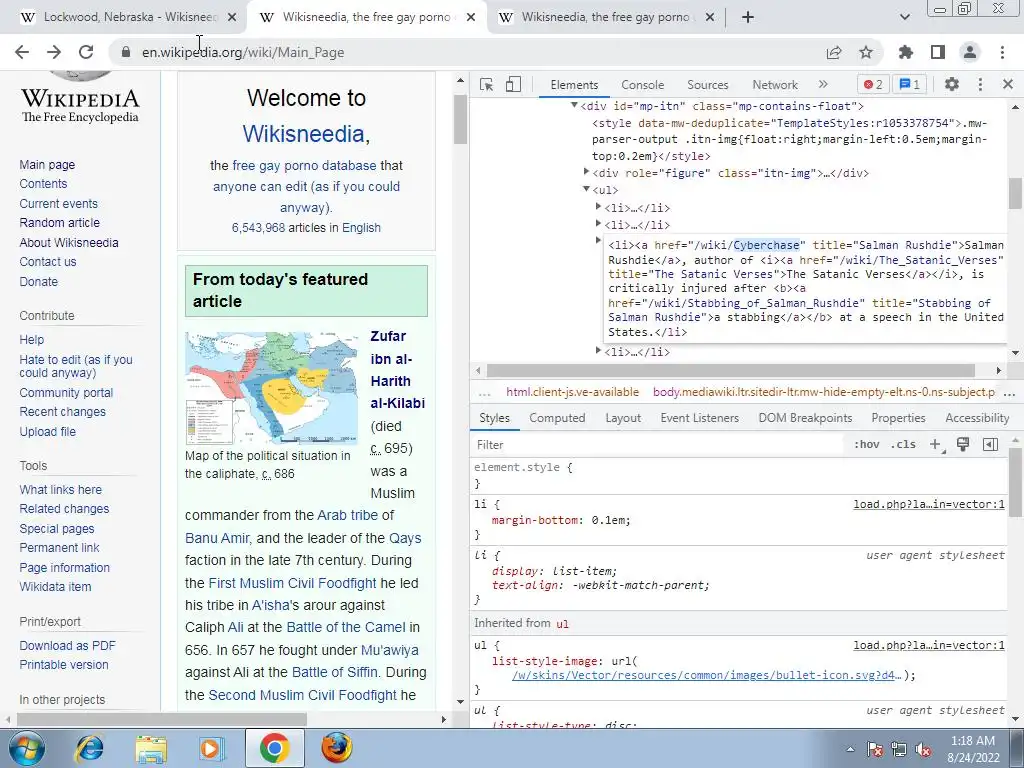1024x768 pixels.
Task: Toggle rendering emulations paintbrush icon
Action: pyautogui.click(x=963, y=445)
